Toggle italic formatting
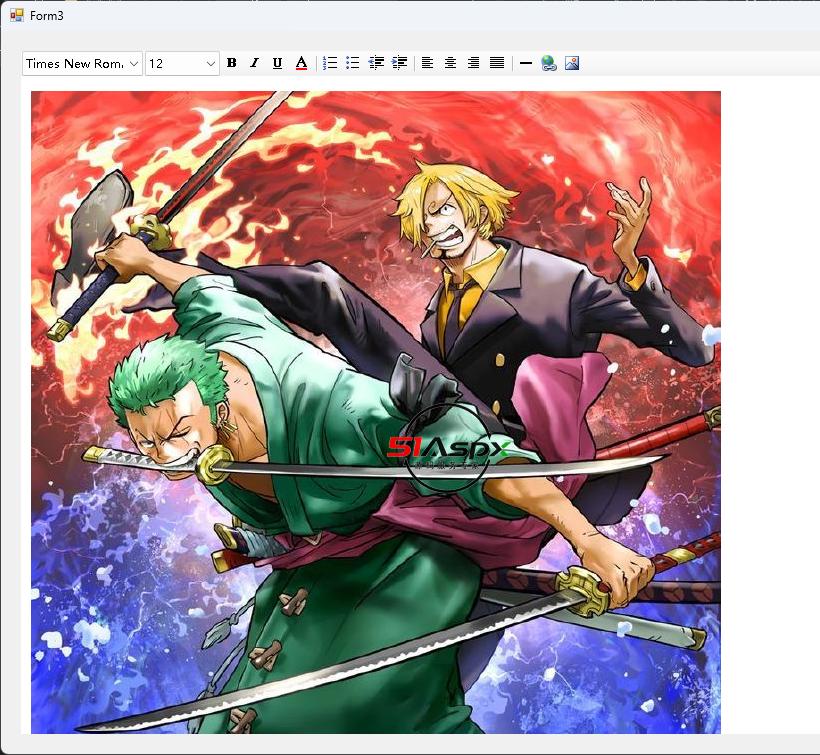The width and height of the screenshot is (820, 755). [x=255, y=63]
